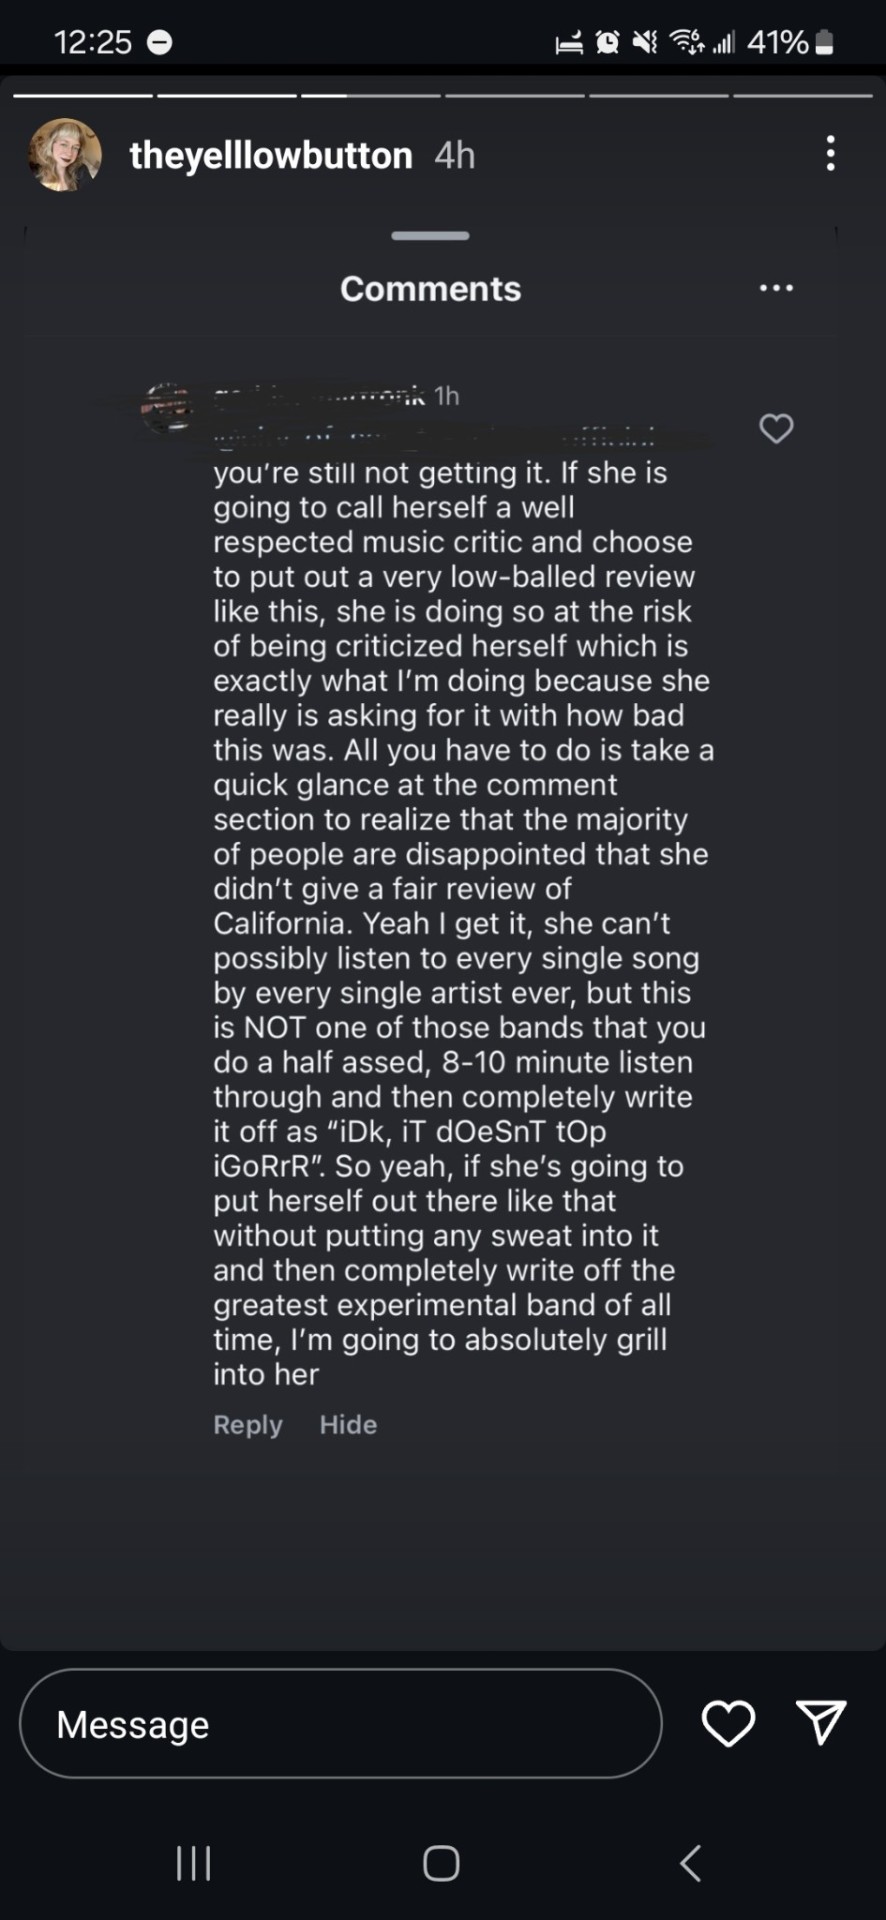The image size is (886, 1920).
Task: Open the story options three-dot menu
Action: coord(830,154)
